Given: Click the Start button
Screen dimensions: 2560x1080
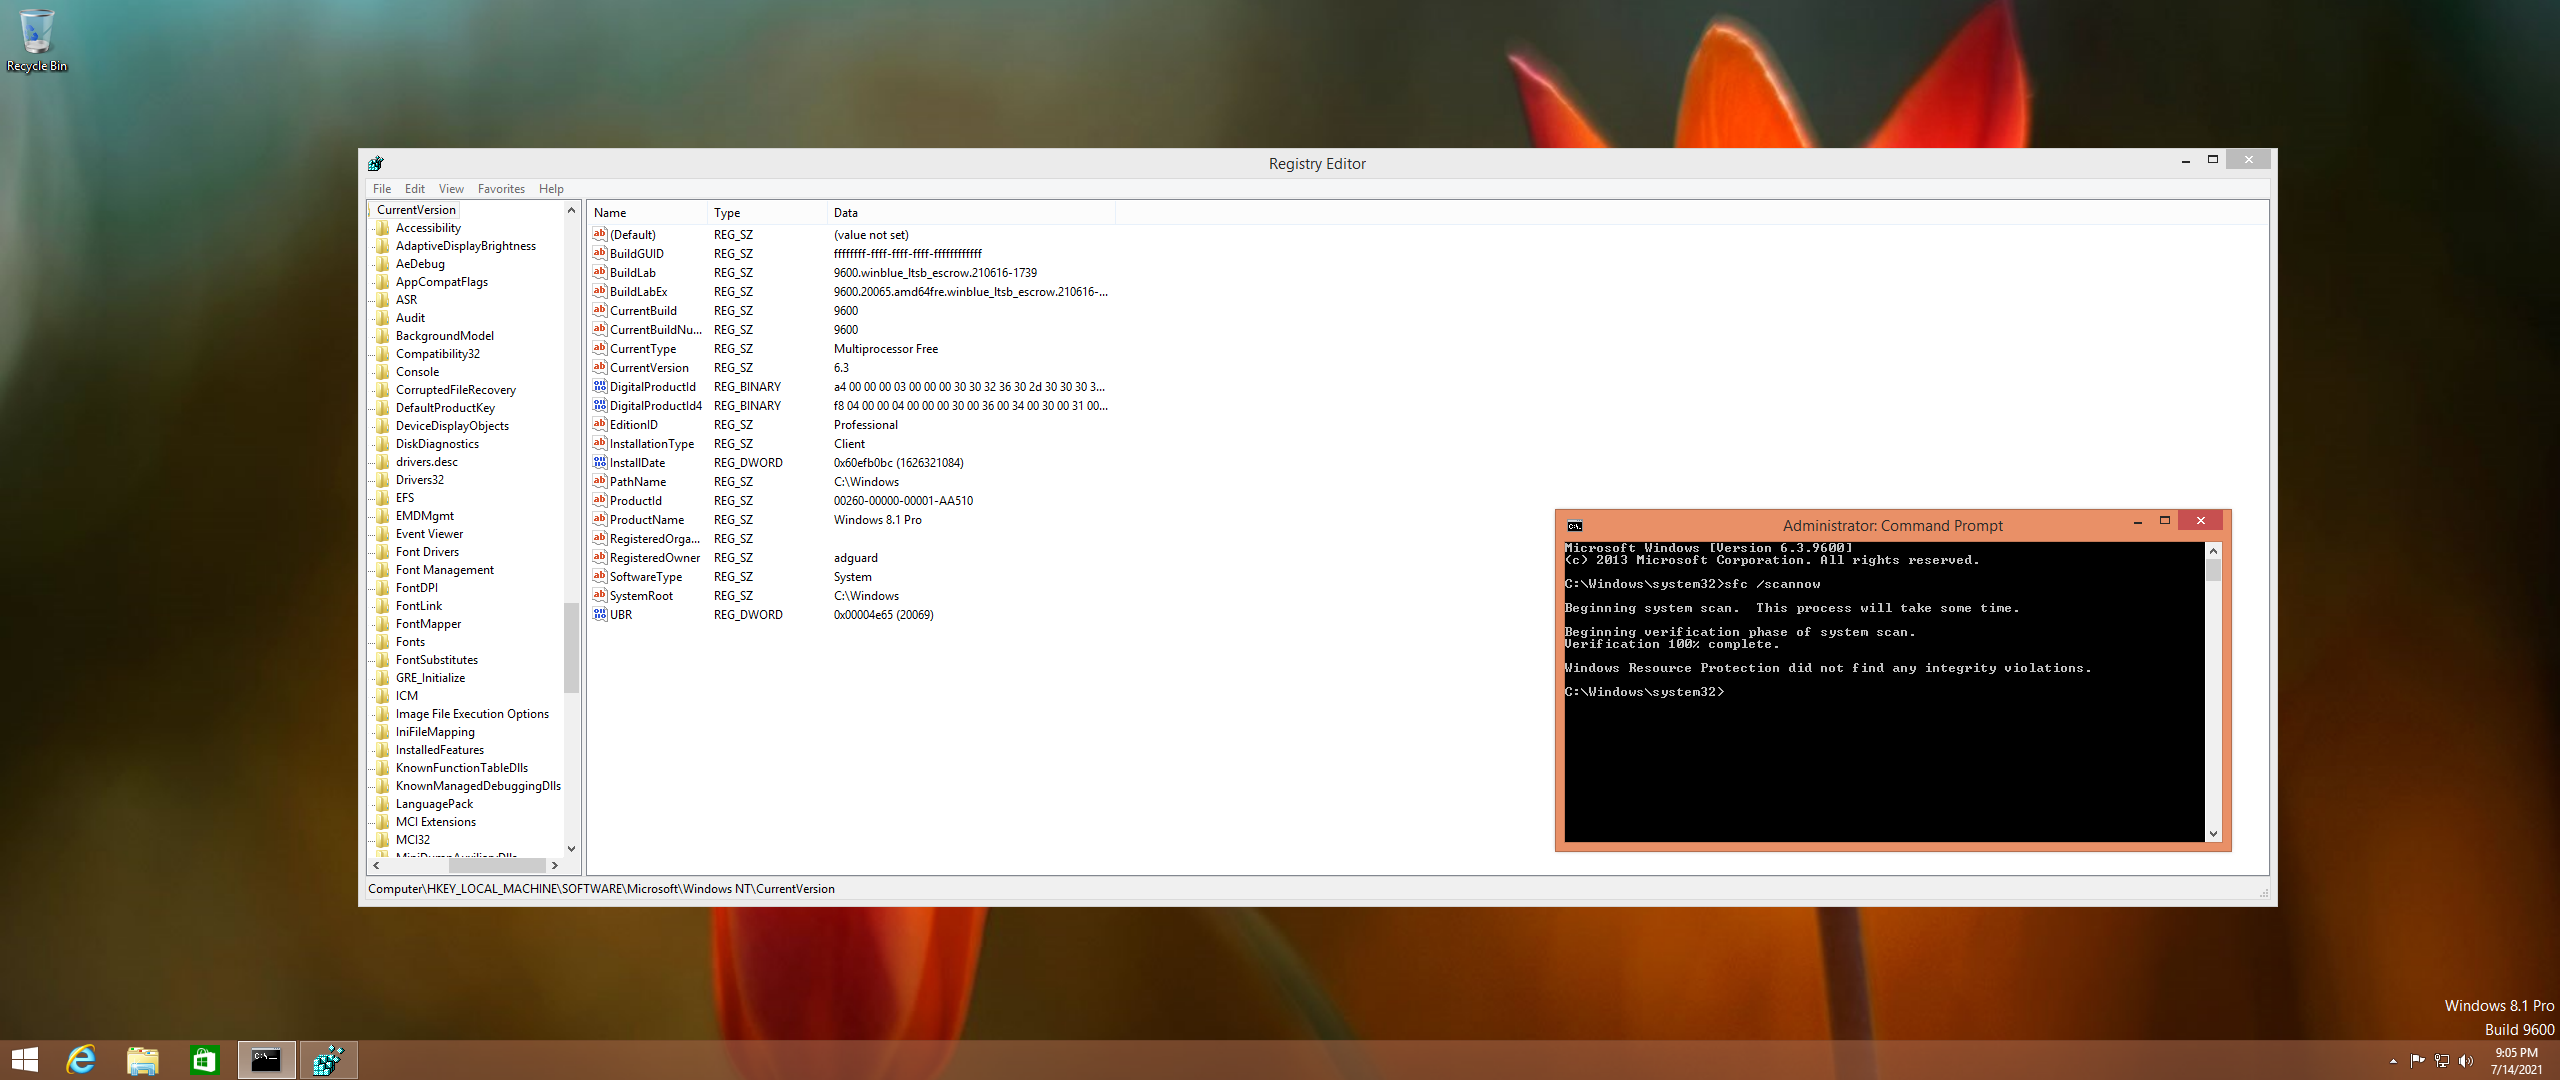Looking at the screenshot, I should [x=25, y=1060].
